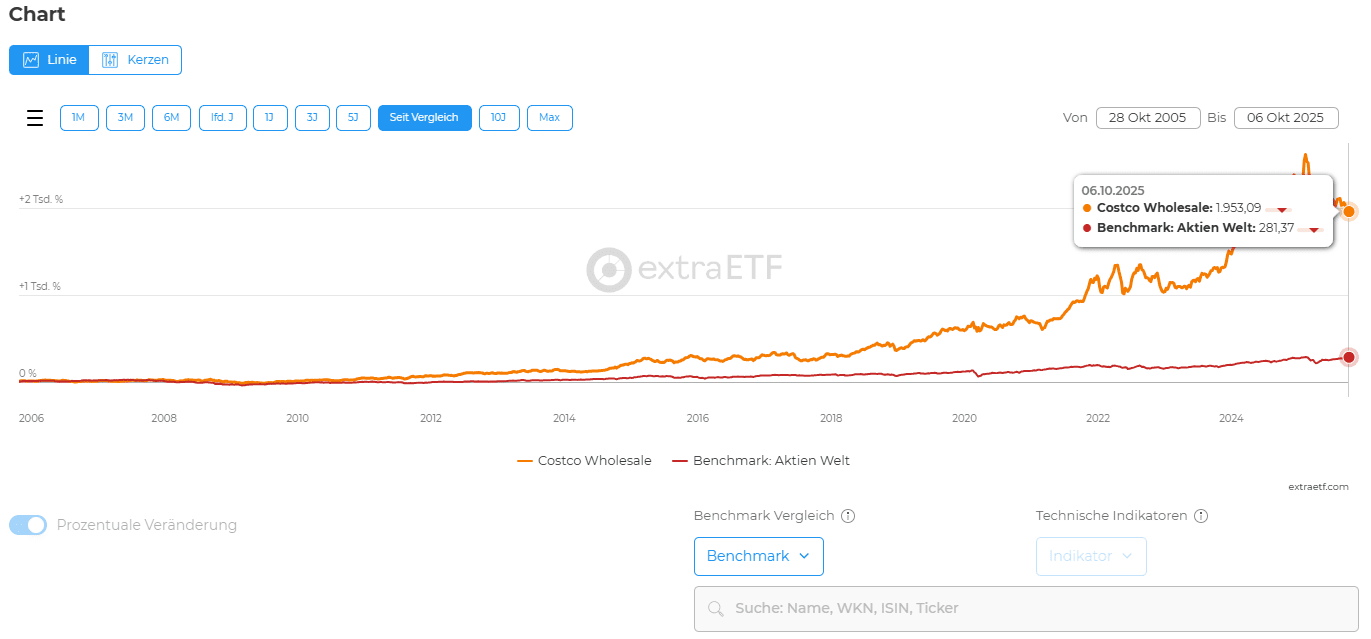1371x639 pixels.
Task: Open the Indikator dropdown
Action: tap(1090, 556)
